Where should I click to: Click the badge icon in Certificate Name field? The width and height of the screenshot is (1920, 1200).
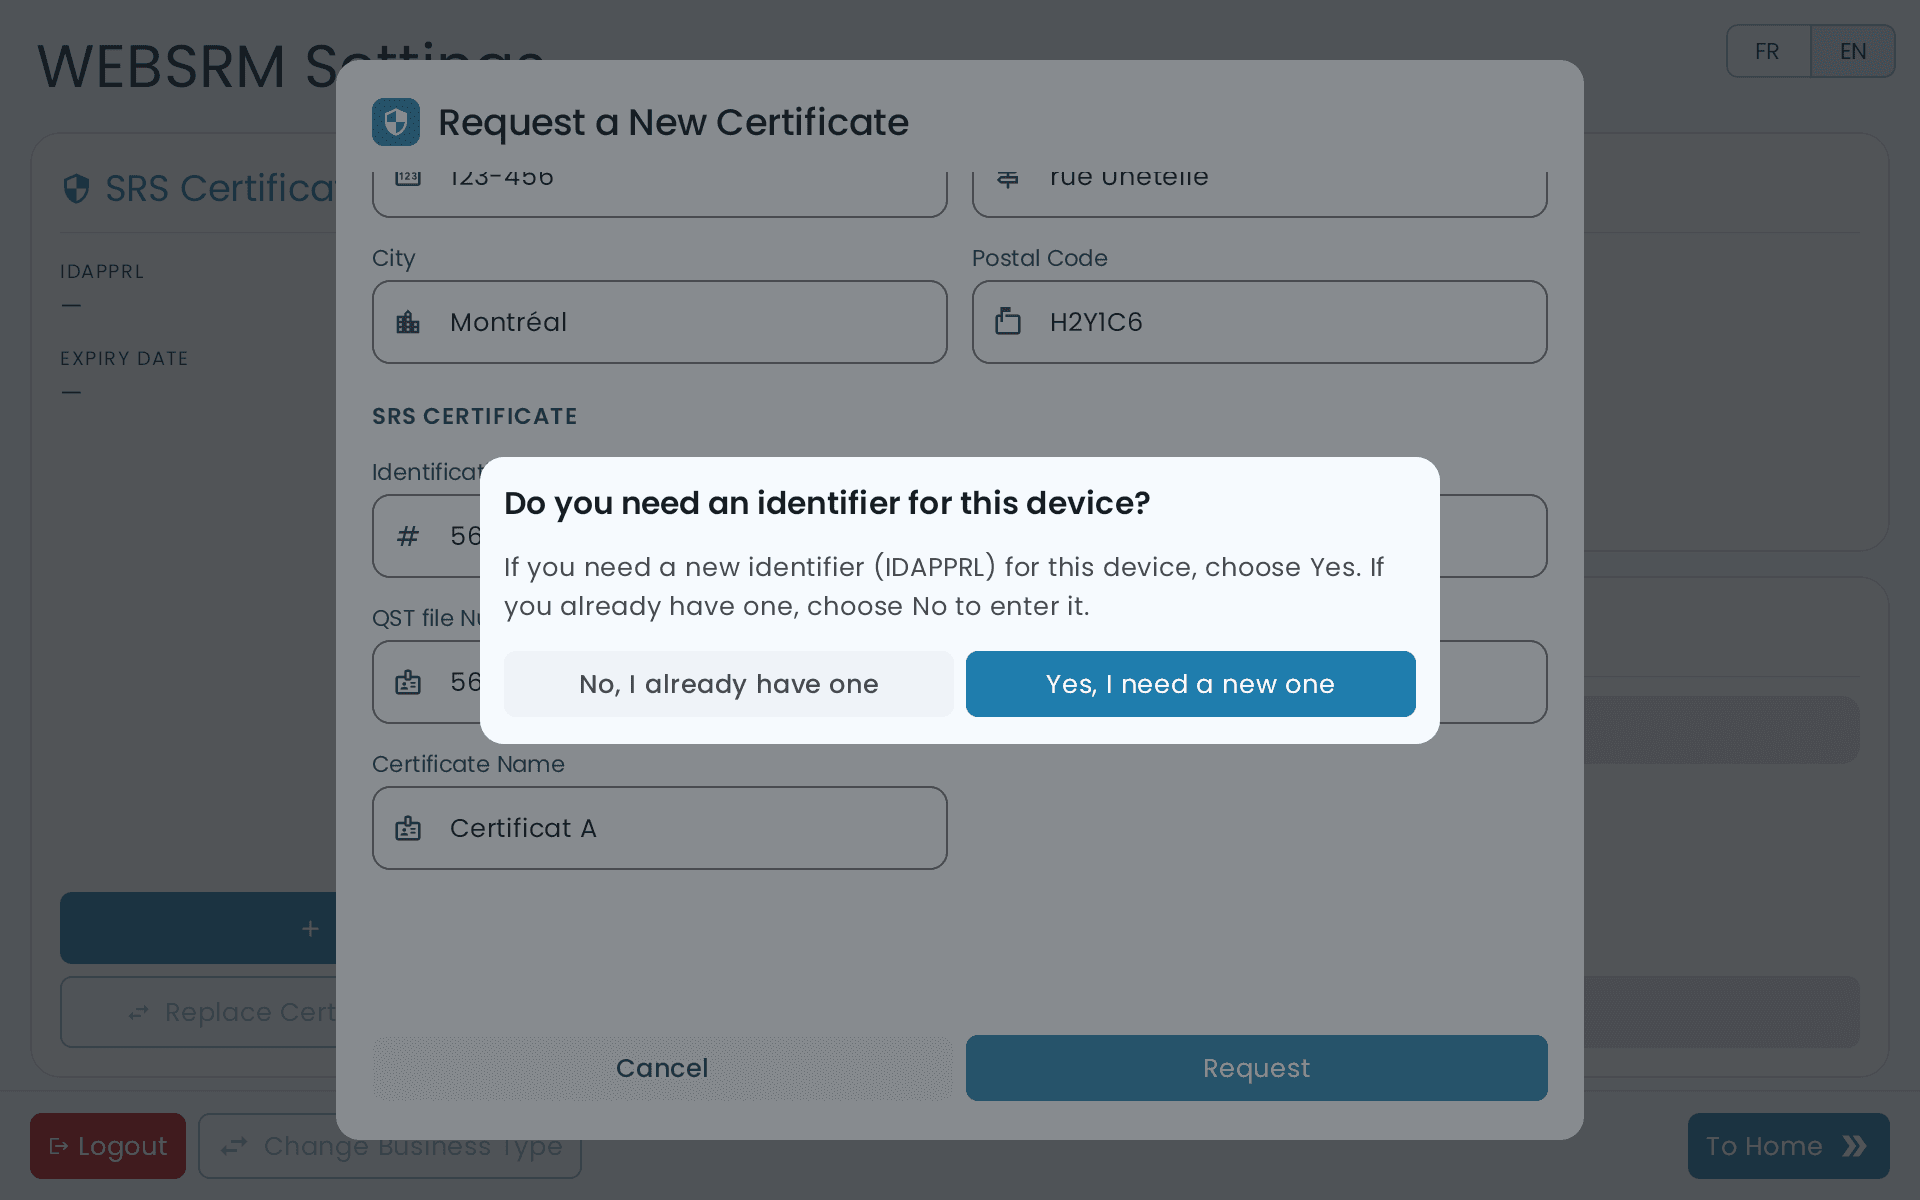[x=408, y=828]
